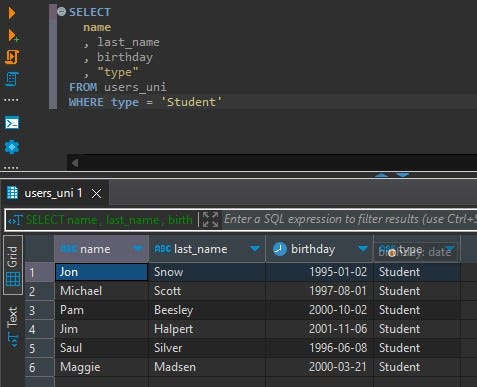Screen dimensions: 477x387
Task: Select row number 2 header
Action: (40, 291)
